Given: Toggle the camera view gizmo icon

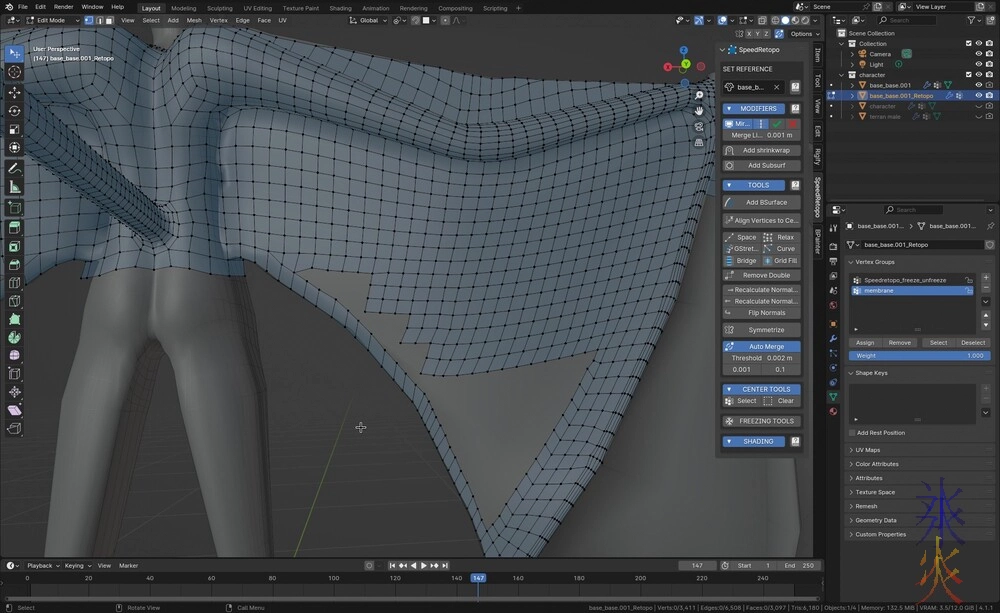Looking at the screenshot, I should click(x=699, y=126).
